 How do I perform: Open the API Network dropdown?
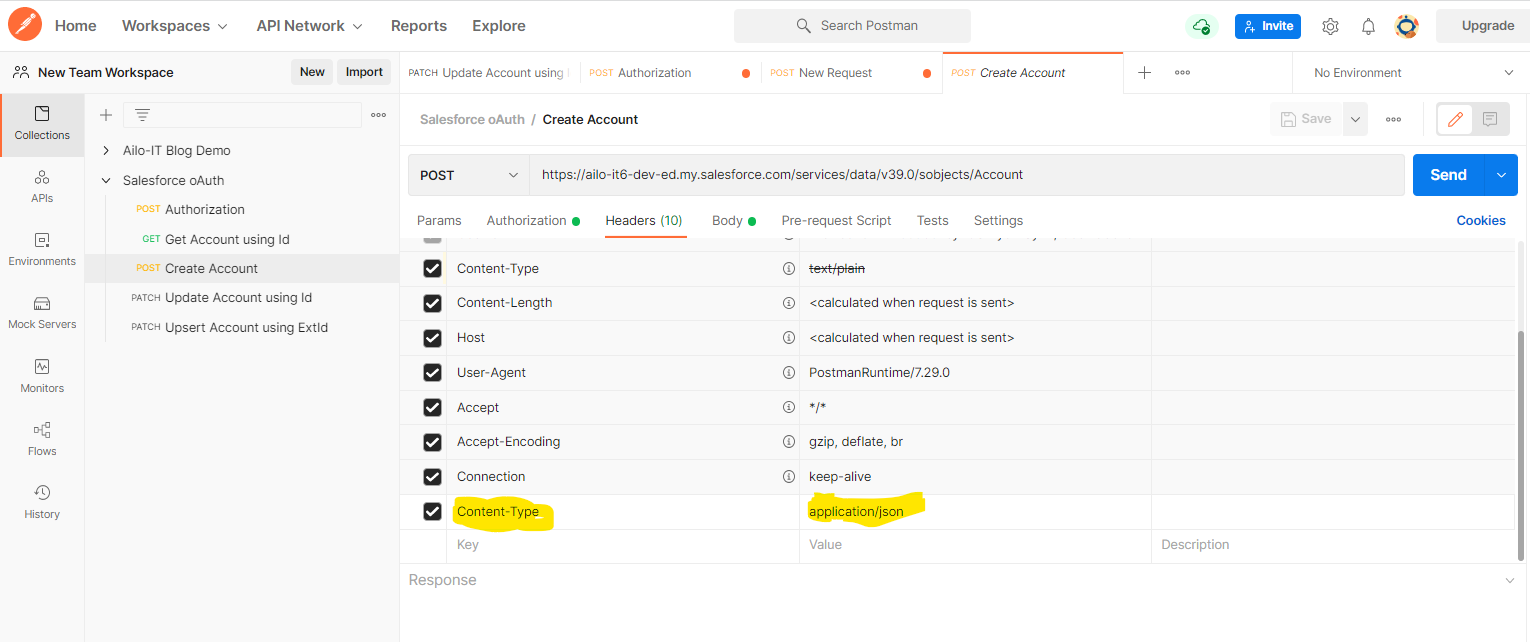309,26
